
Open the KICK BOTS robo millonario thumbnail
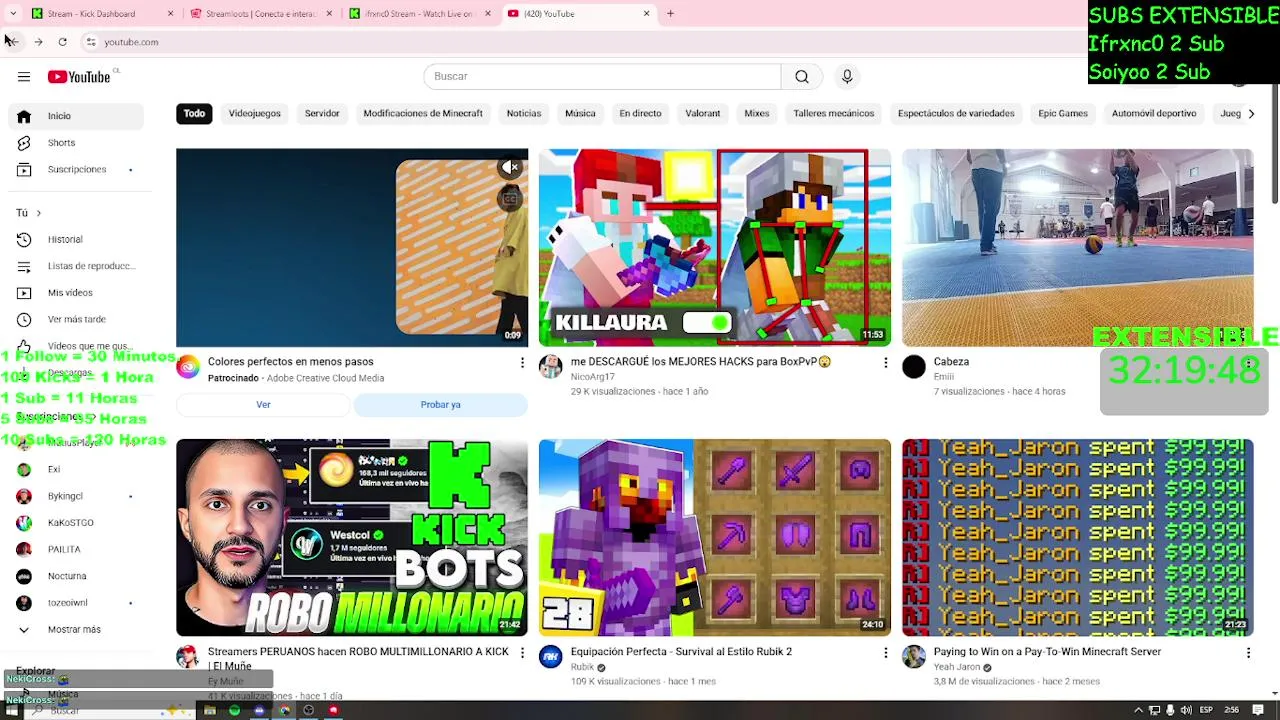pyautogui.click(x=352, y=538)
